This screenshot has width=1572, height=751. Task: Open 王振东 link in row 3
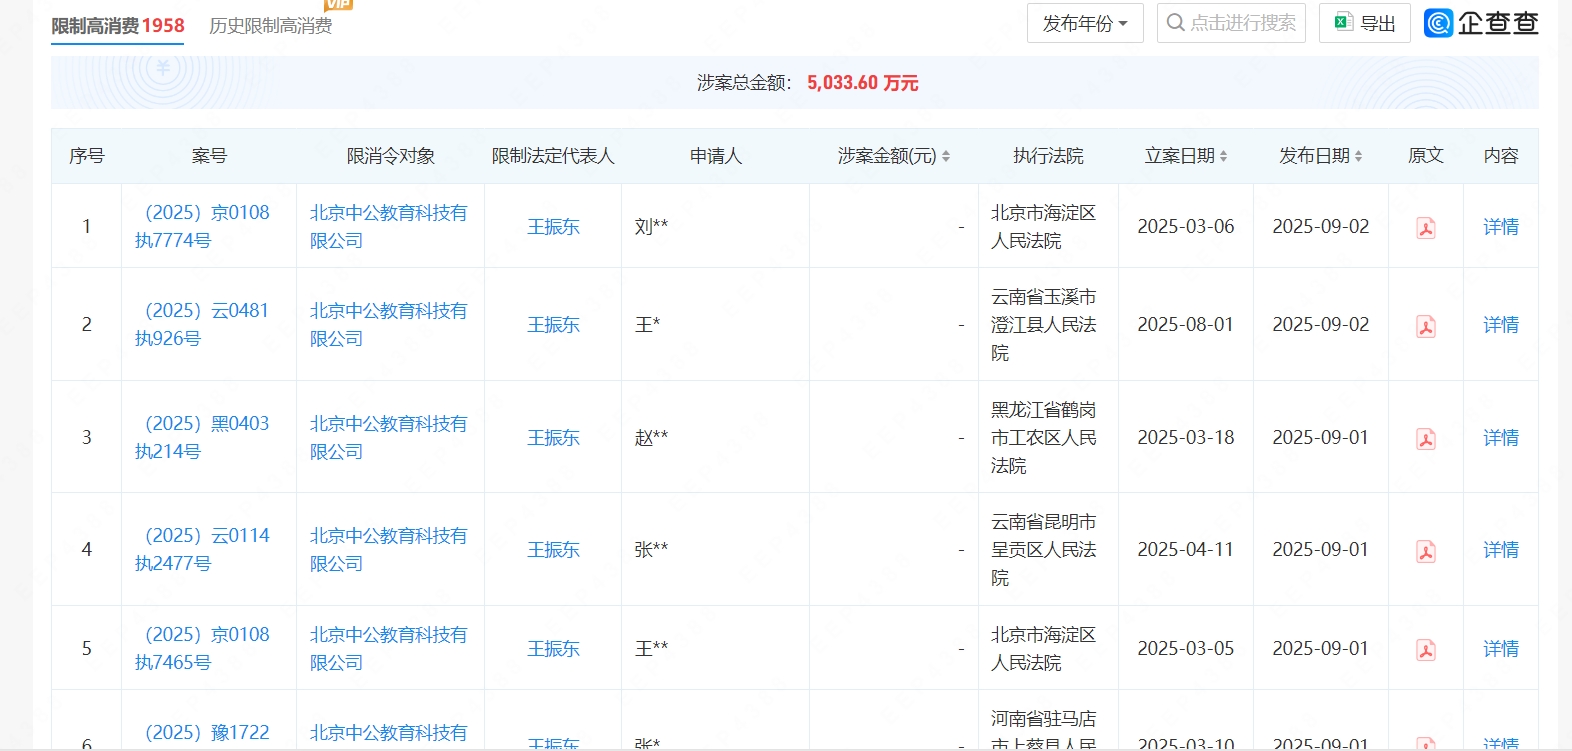click(553, 438)
